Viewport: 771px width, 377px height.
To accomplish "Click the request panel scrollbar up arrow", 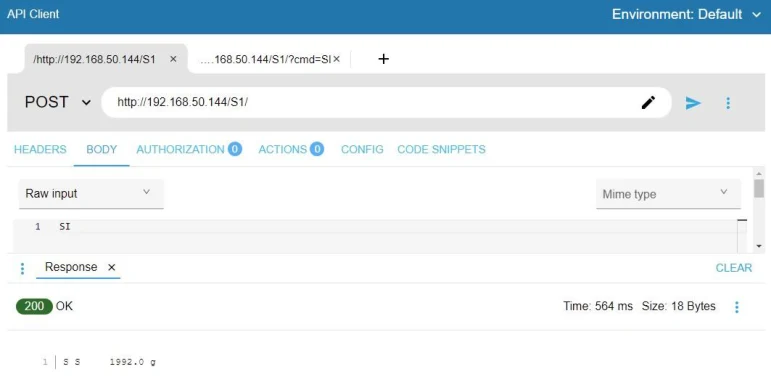I will point(759,173).
